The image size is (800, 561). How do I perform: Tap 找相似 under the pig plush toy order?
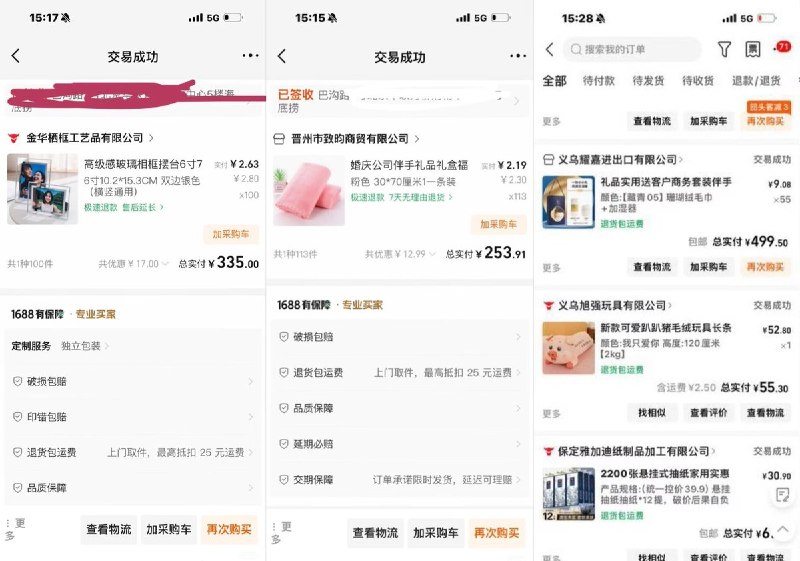pos(652,413)
